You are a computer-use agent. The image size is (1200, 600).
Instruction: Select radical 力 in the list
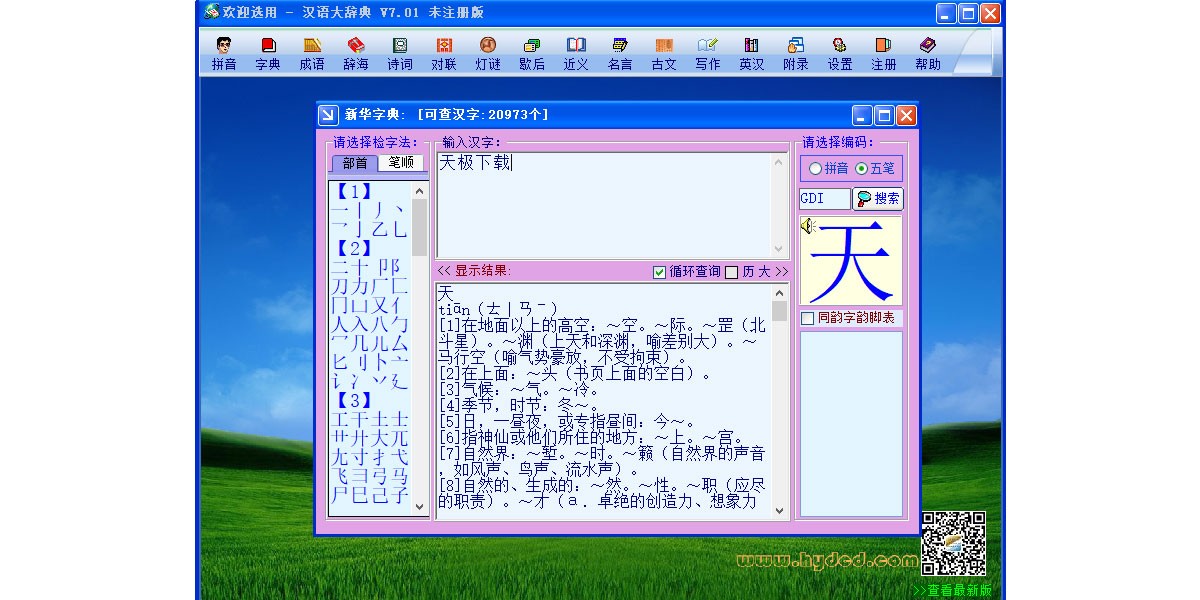360,286
